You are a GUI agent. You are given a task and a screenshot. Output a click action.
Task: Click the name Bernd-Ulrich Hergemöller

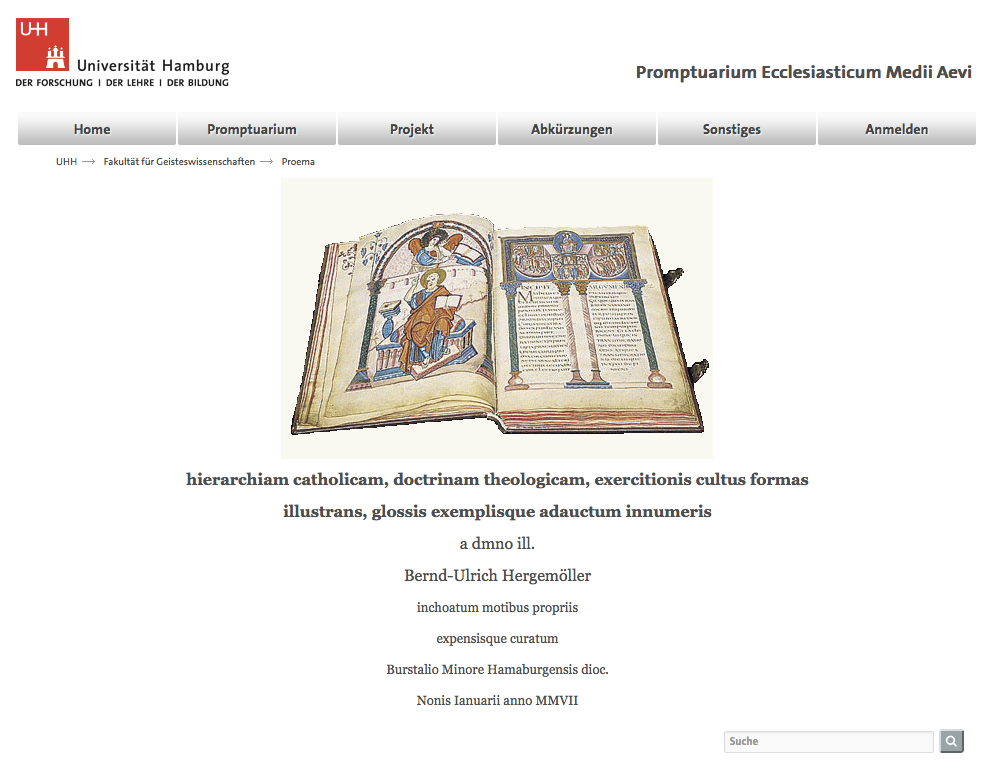[x=497, y=576]
